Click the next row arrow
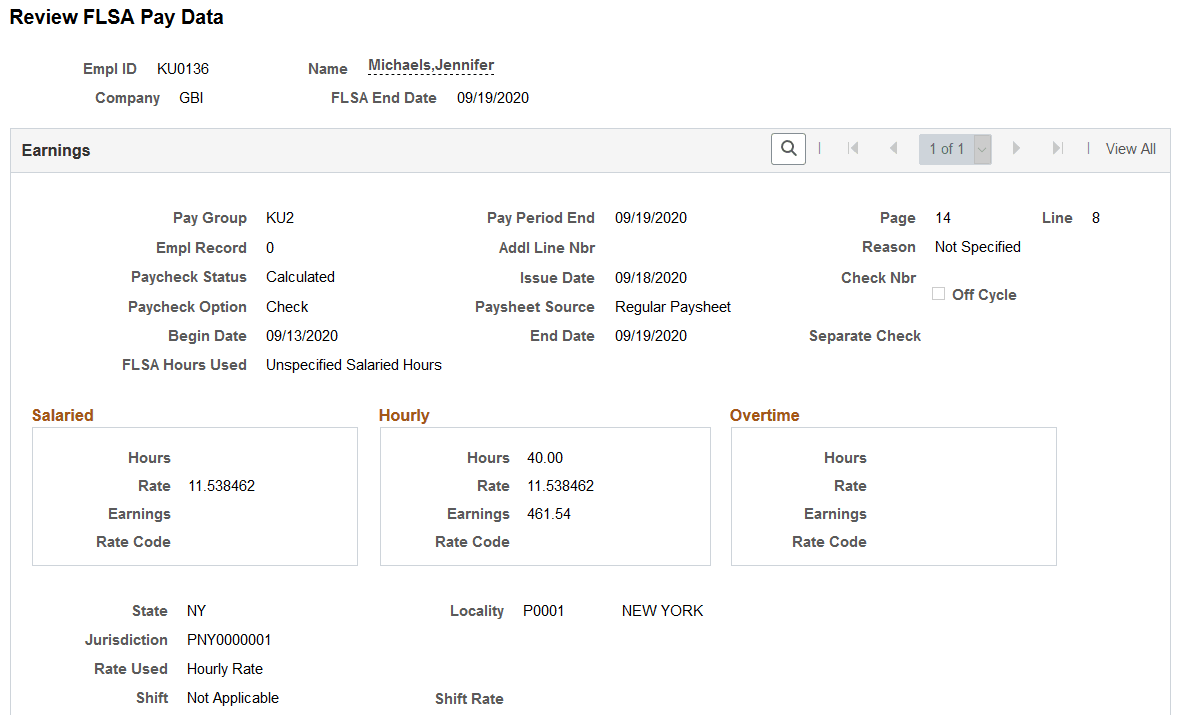Screen dimensions: 1178x715 point(1016,148)
